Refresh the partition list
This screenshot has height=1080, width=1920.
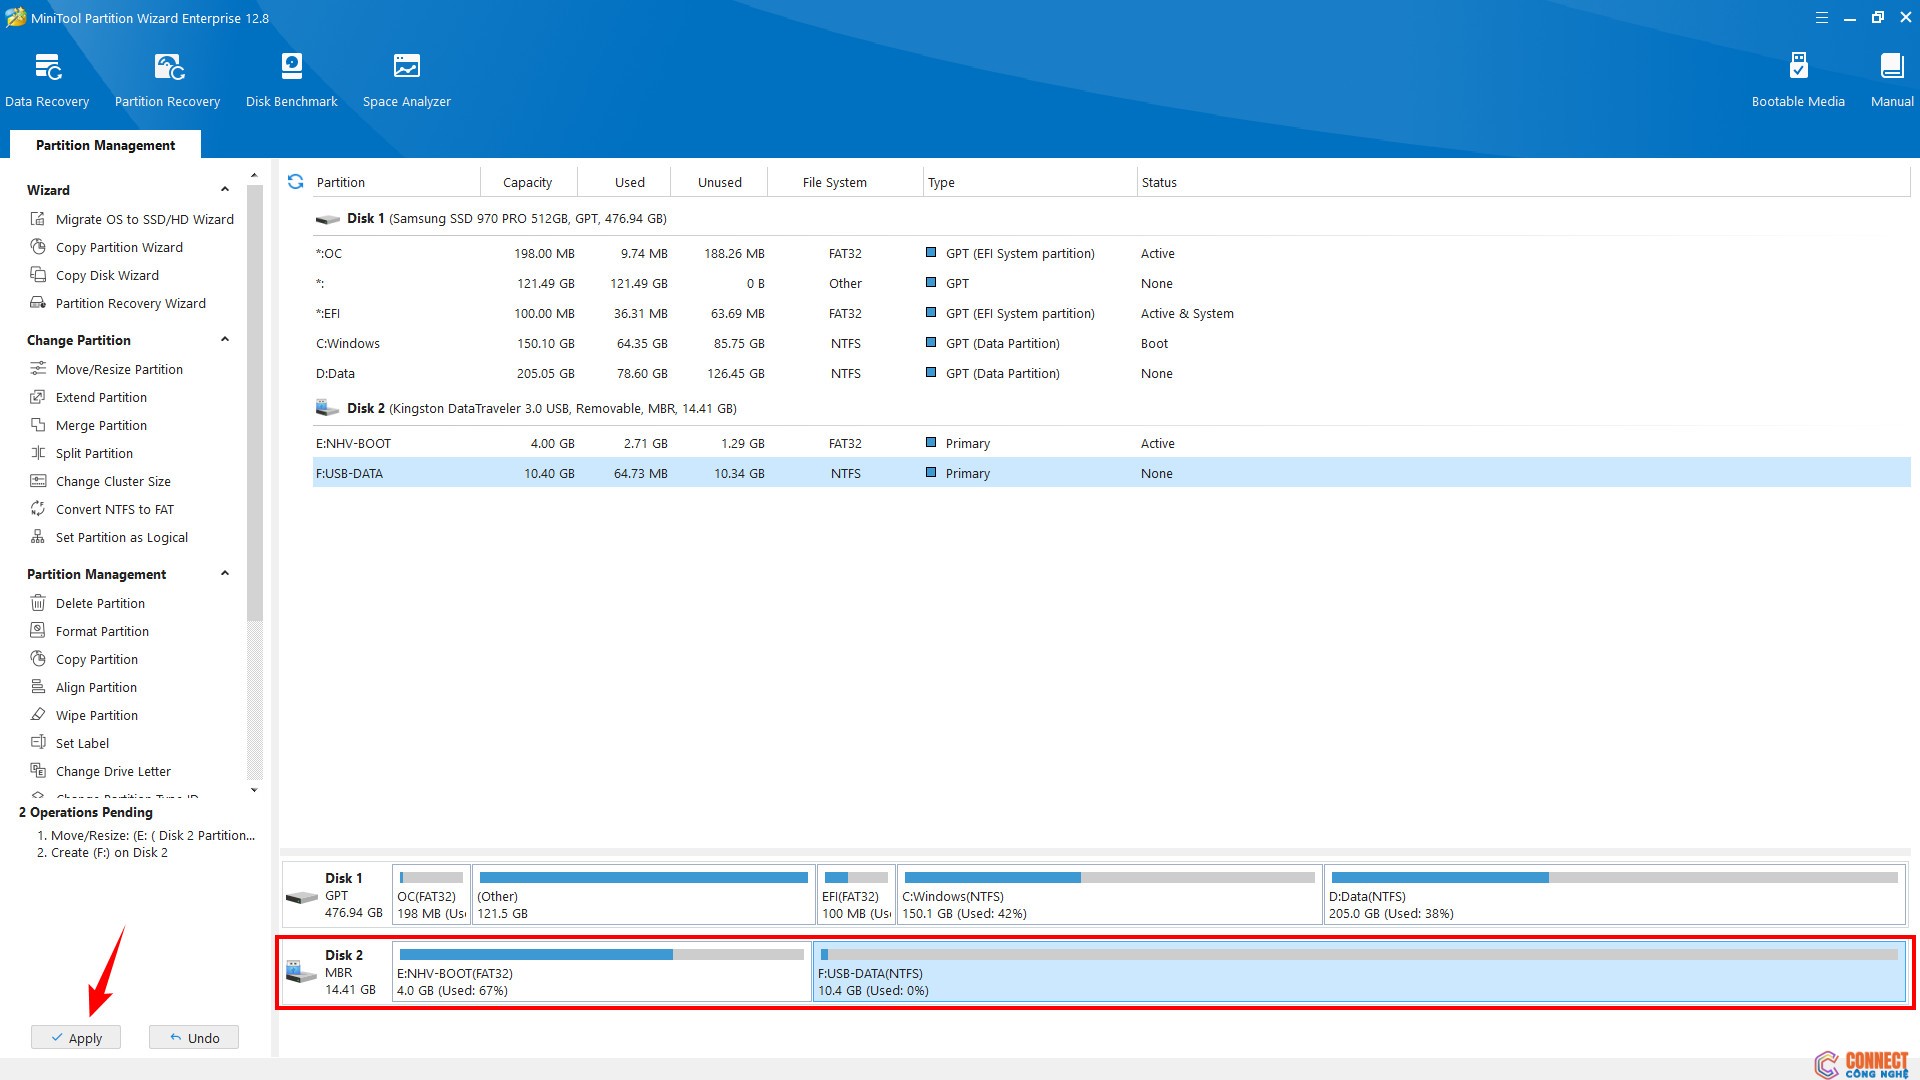tap(295, 182)
